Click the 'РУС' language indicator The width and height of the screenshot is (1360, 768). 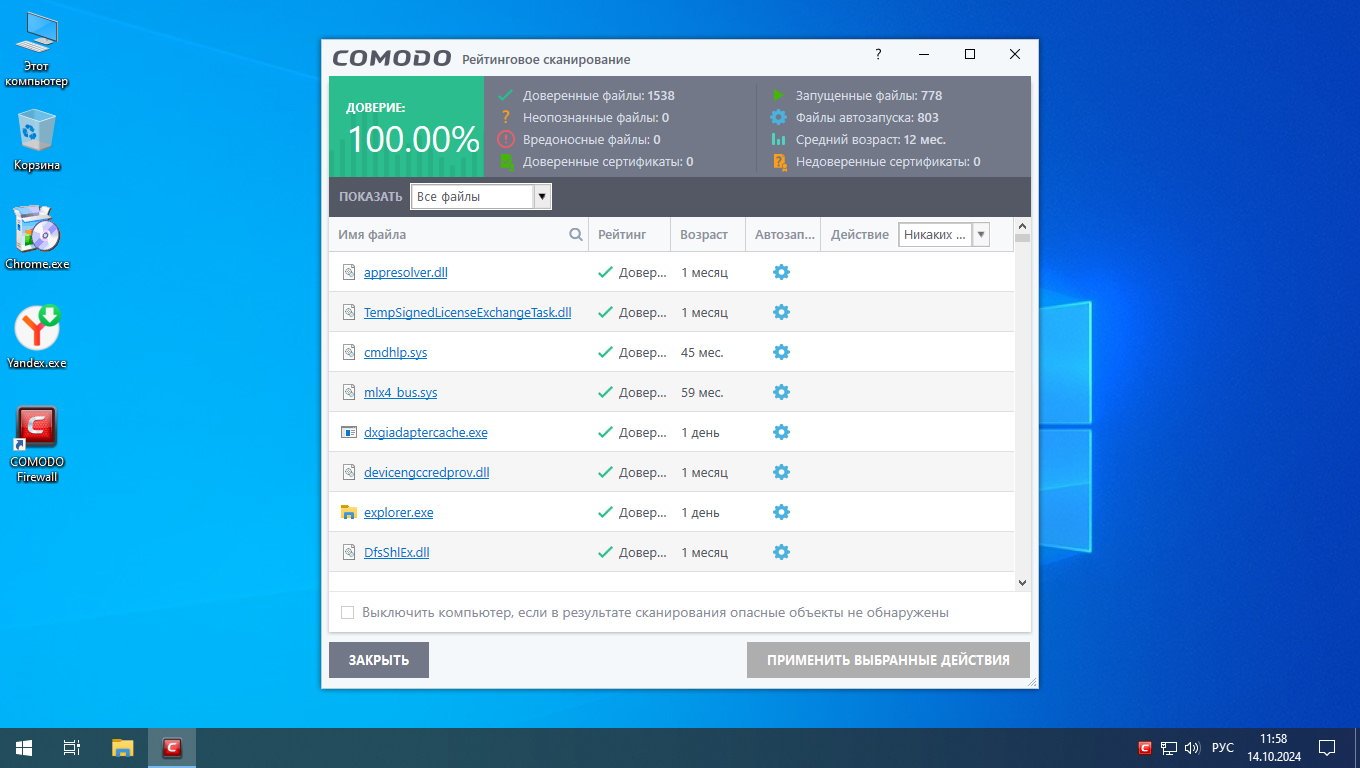point(1222,748)
